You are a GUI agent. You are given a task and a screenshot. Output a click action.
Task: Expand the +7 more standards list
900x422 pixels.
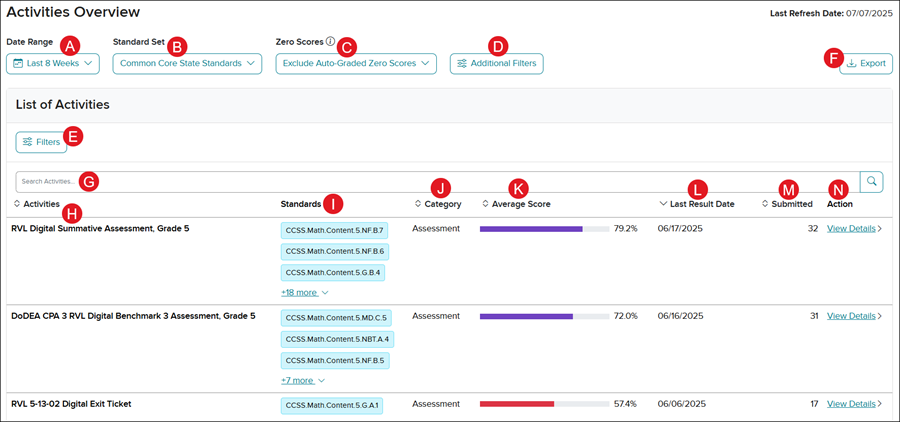point(304,381)
